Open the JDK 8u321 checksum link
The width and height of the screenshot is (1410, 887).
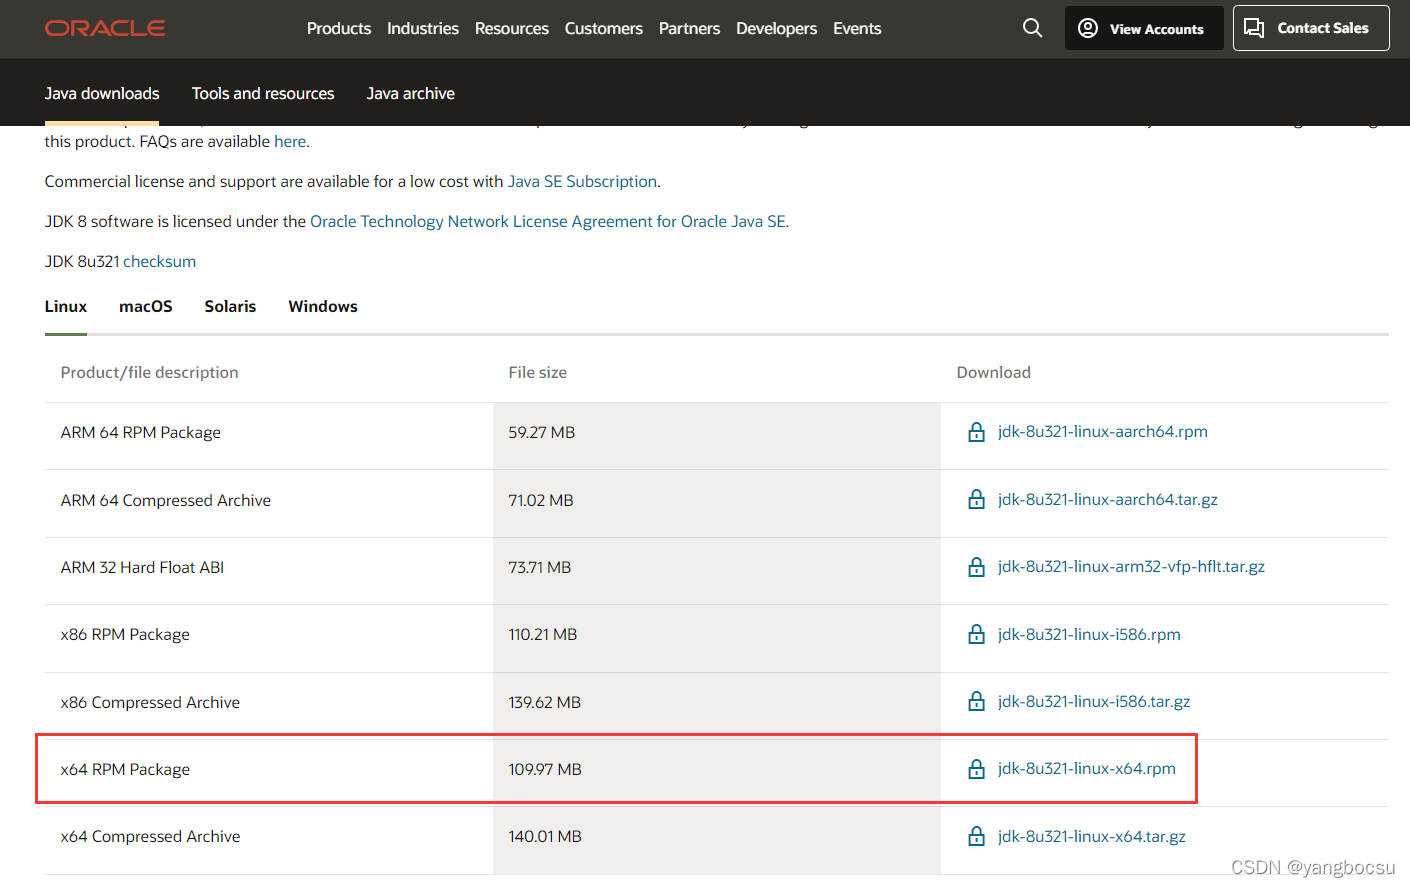tap(159, 261)
